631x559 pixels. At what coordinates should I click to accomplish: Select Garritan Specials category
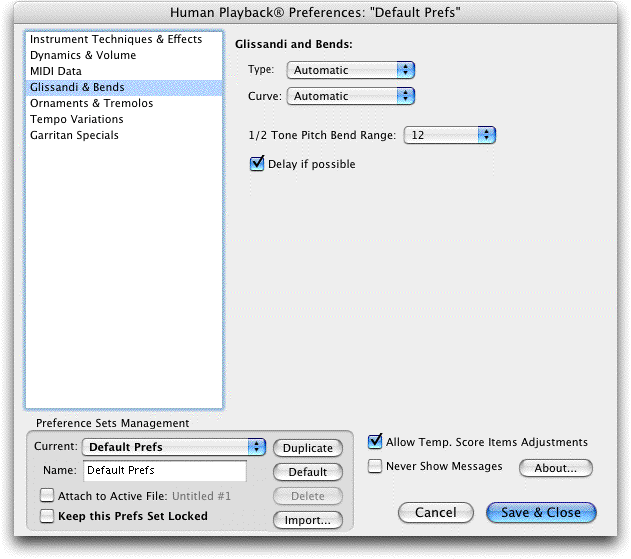point(124,136)
